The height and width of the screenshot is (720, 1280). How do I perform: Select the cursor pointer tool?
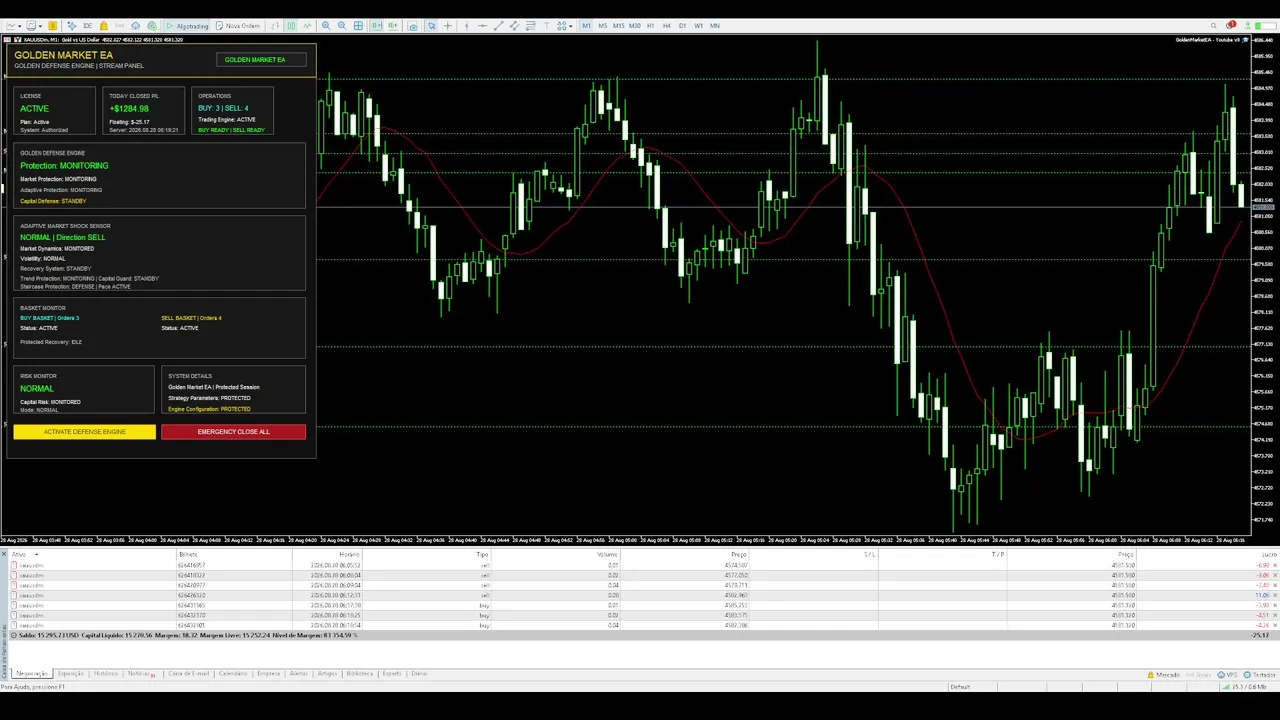click(x=432, y=26)
